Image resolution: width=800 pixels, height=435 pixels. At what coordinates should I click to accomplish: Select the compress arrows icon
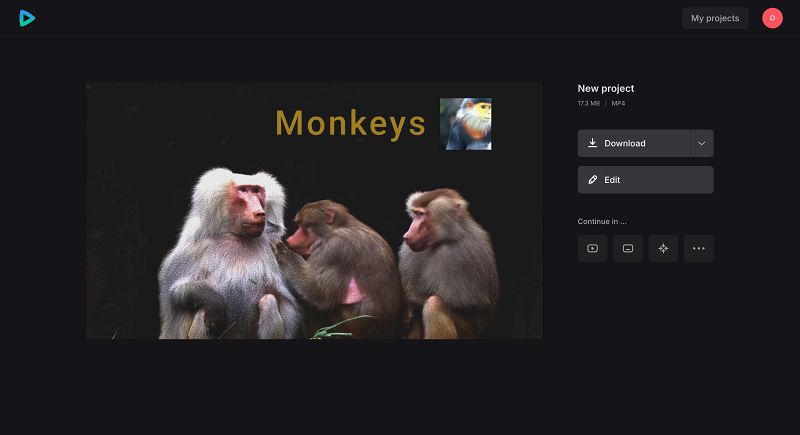[663, 248]
